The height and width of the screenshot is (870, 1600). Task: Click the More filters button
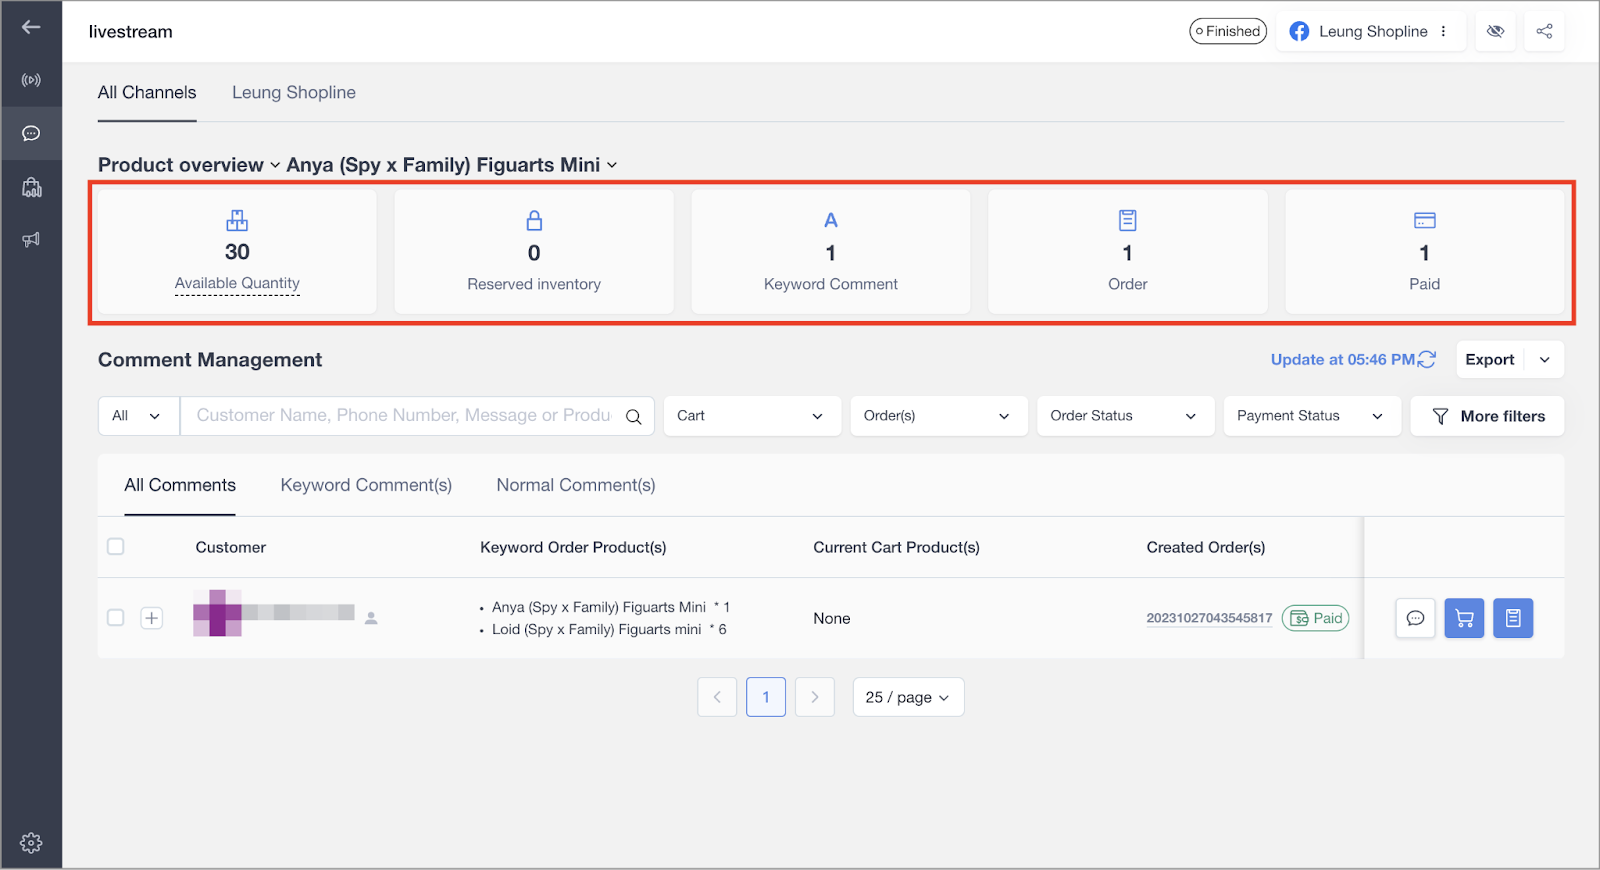coord(1487,416)
